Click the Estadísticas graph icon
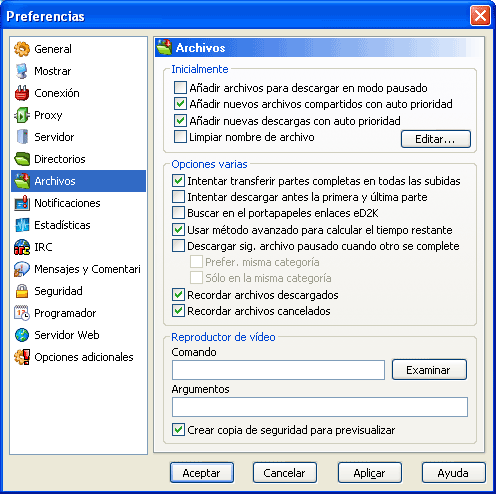Viewport: 496px width, 494px height. click(22, 225)
